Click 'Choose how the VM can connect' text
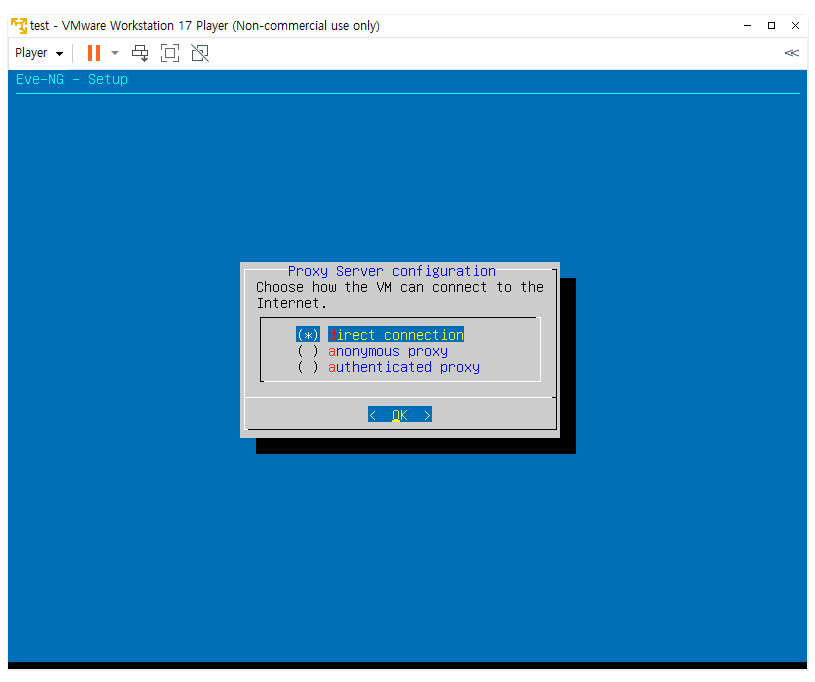This screenshot has height=682, width=815. [x=371, y=287]
